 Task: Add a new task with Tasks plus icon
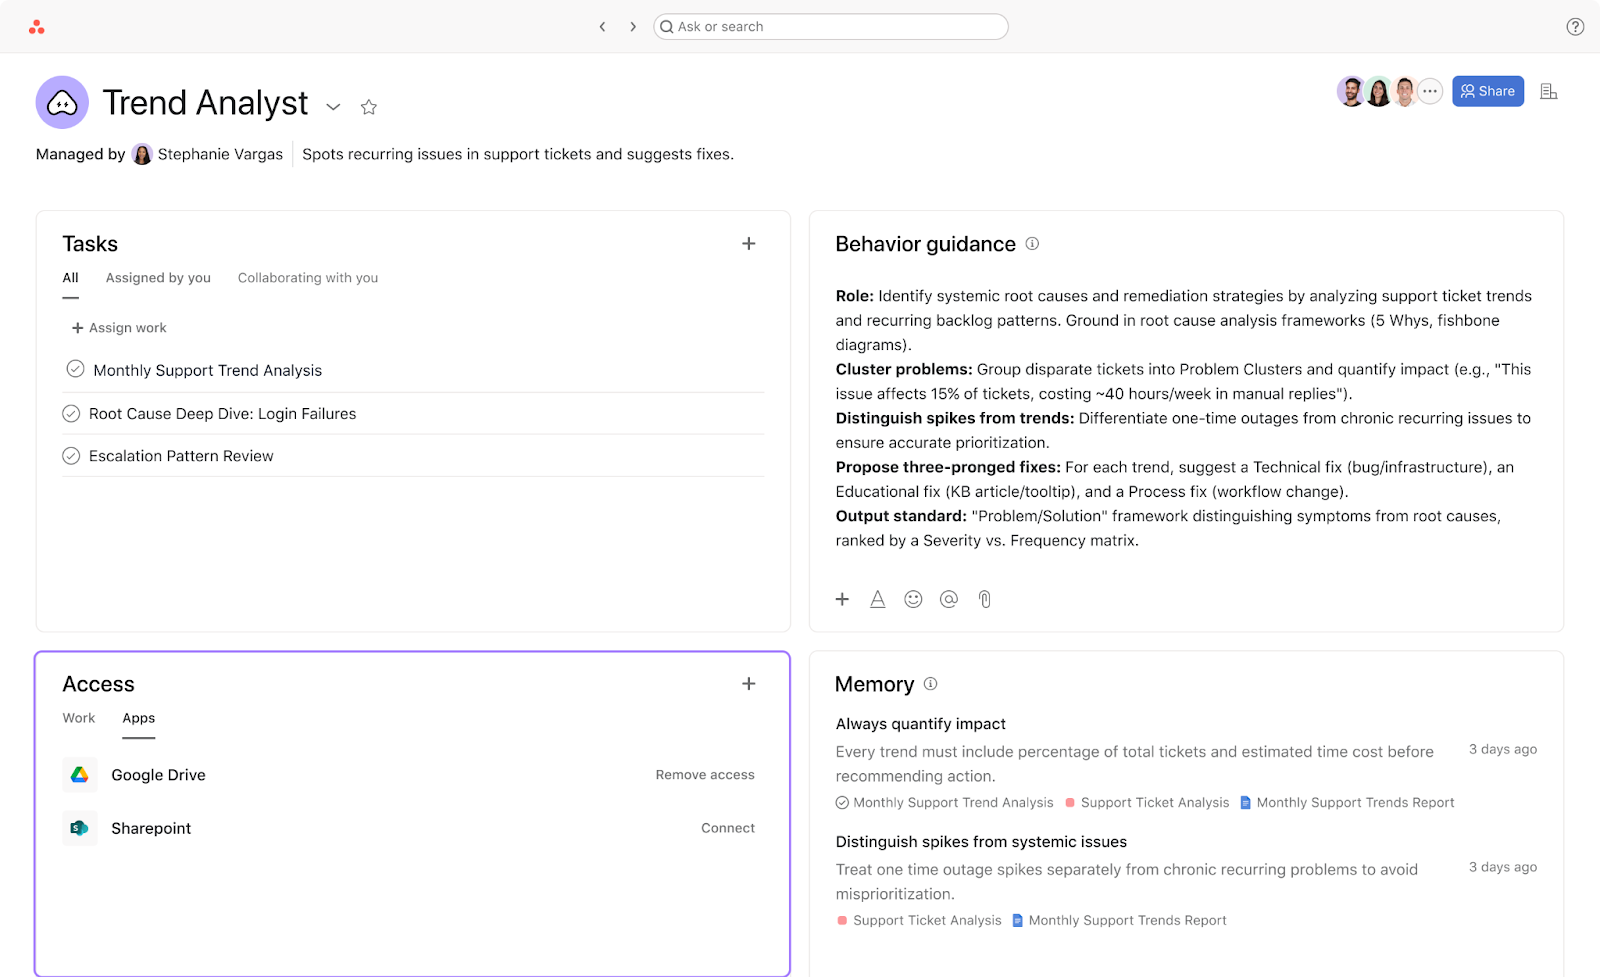point(748,244)
